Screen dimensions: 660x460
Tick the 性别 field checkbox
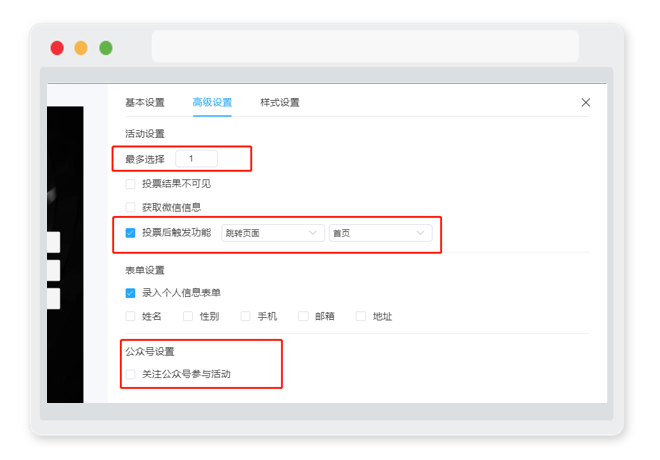(188, 316)
